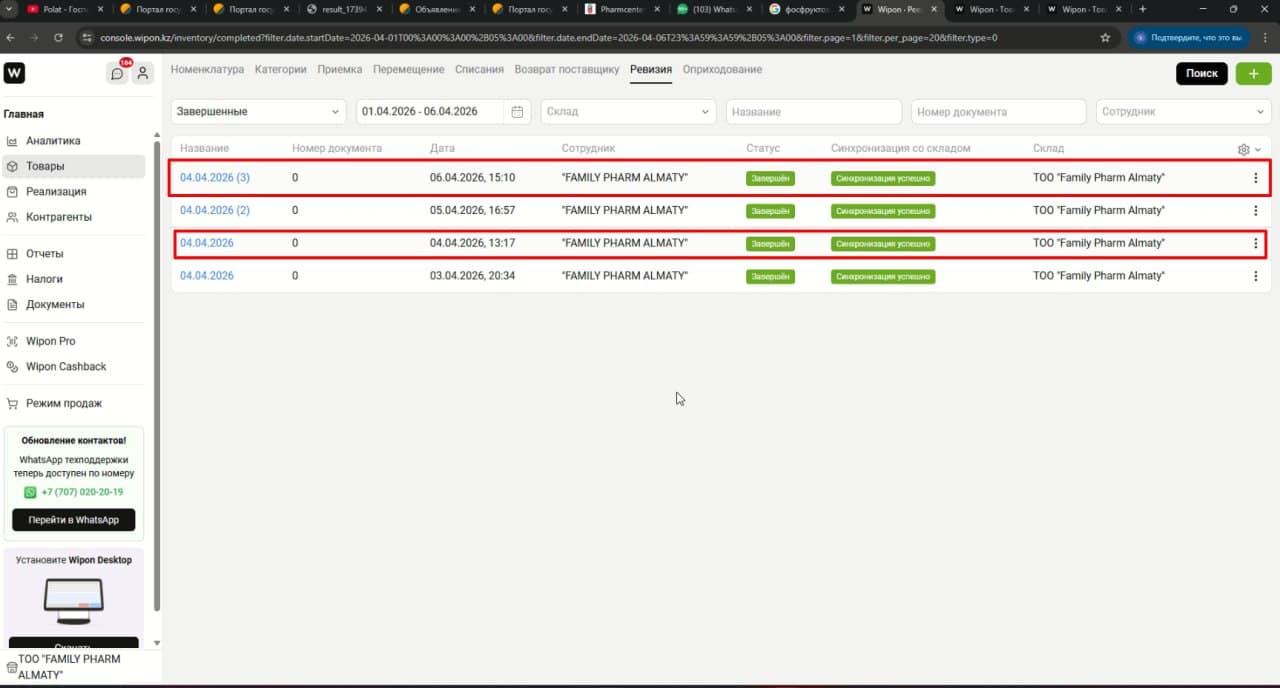Viewport: 1280px width, 688px height.
Task: Click the Wipon logo icon
Action: (x=14, y=73)
